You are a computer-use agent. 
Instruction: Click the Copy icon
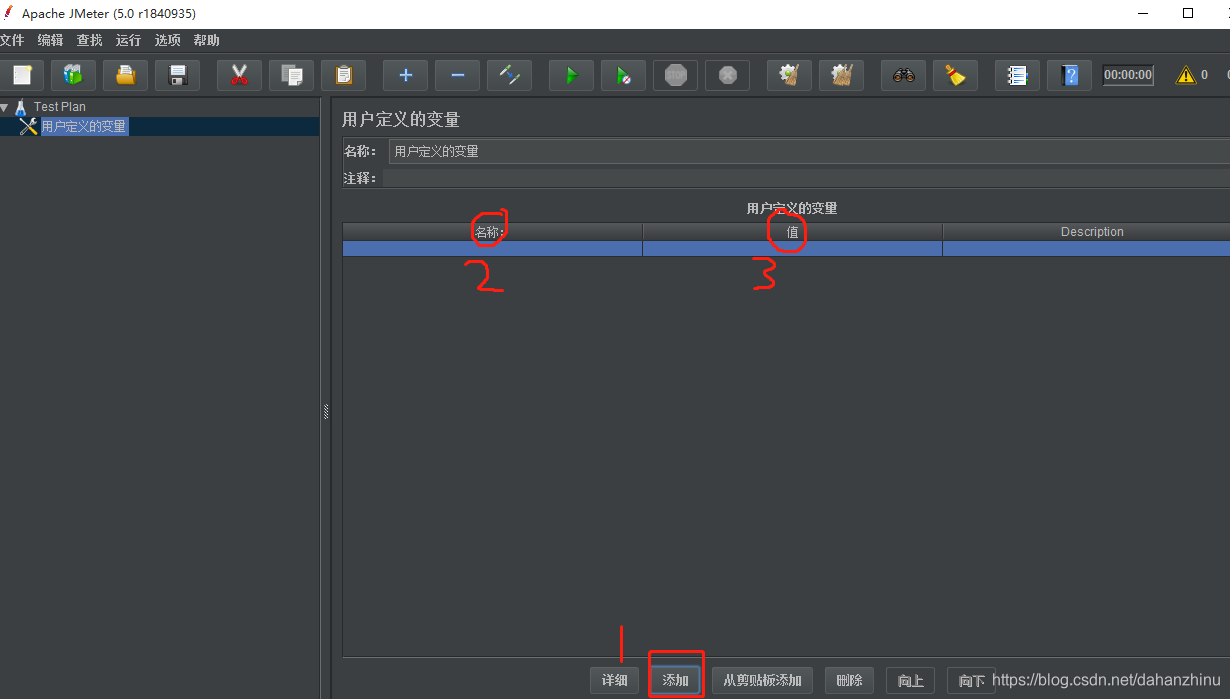point(292,75)
